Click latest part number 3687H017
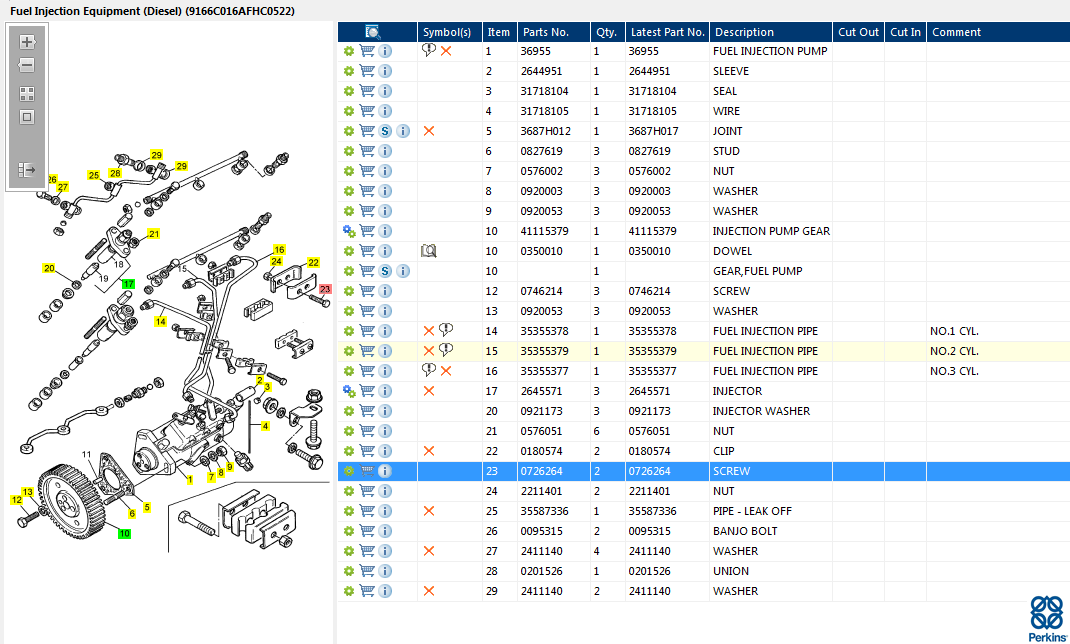This screenshot has width=1070, height=644. [652, 131]
